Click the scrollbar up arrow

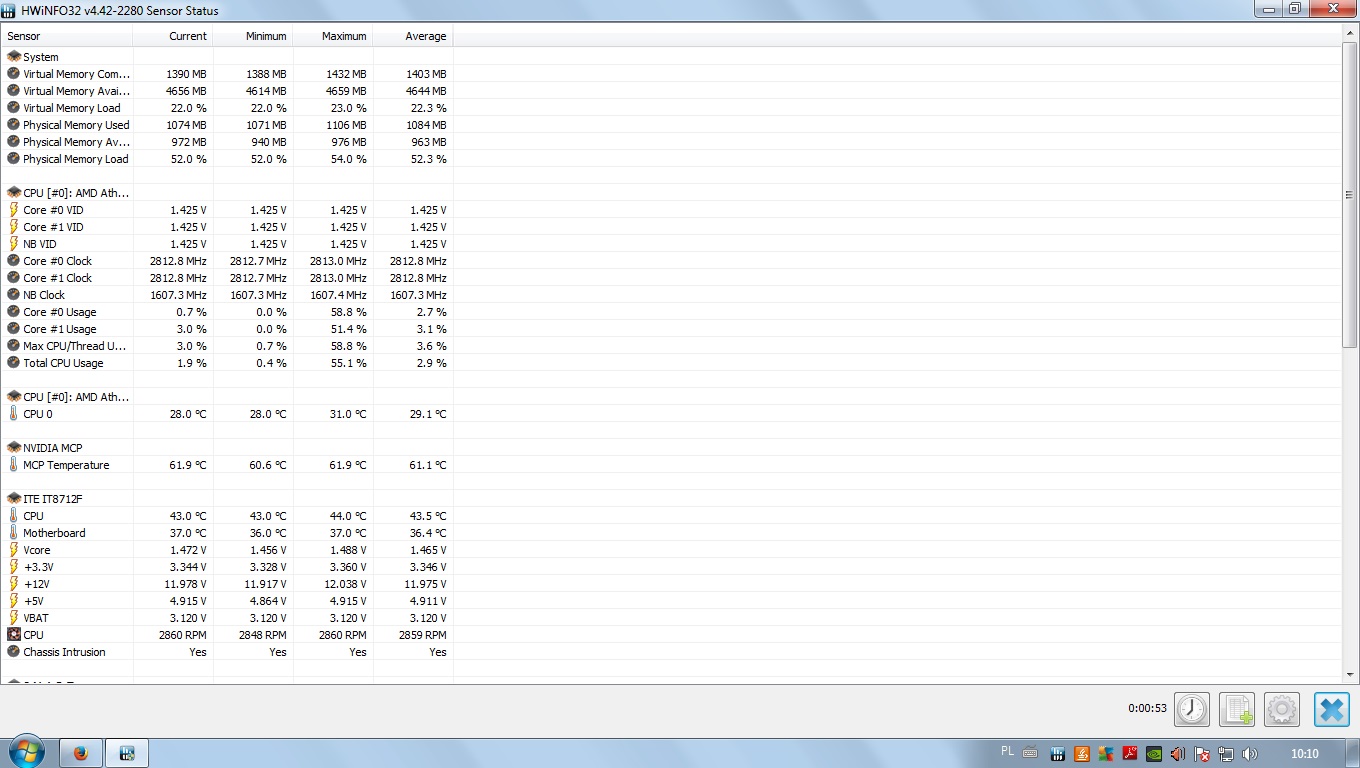click(1350, 34)
